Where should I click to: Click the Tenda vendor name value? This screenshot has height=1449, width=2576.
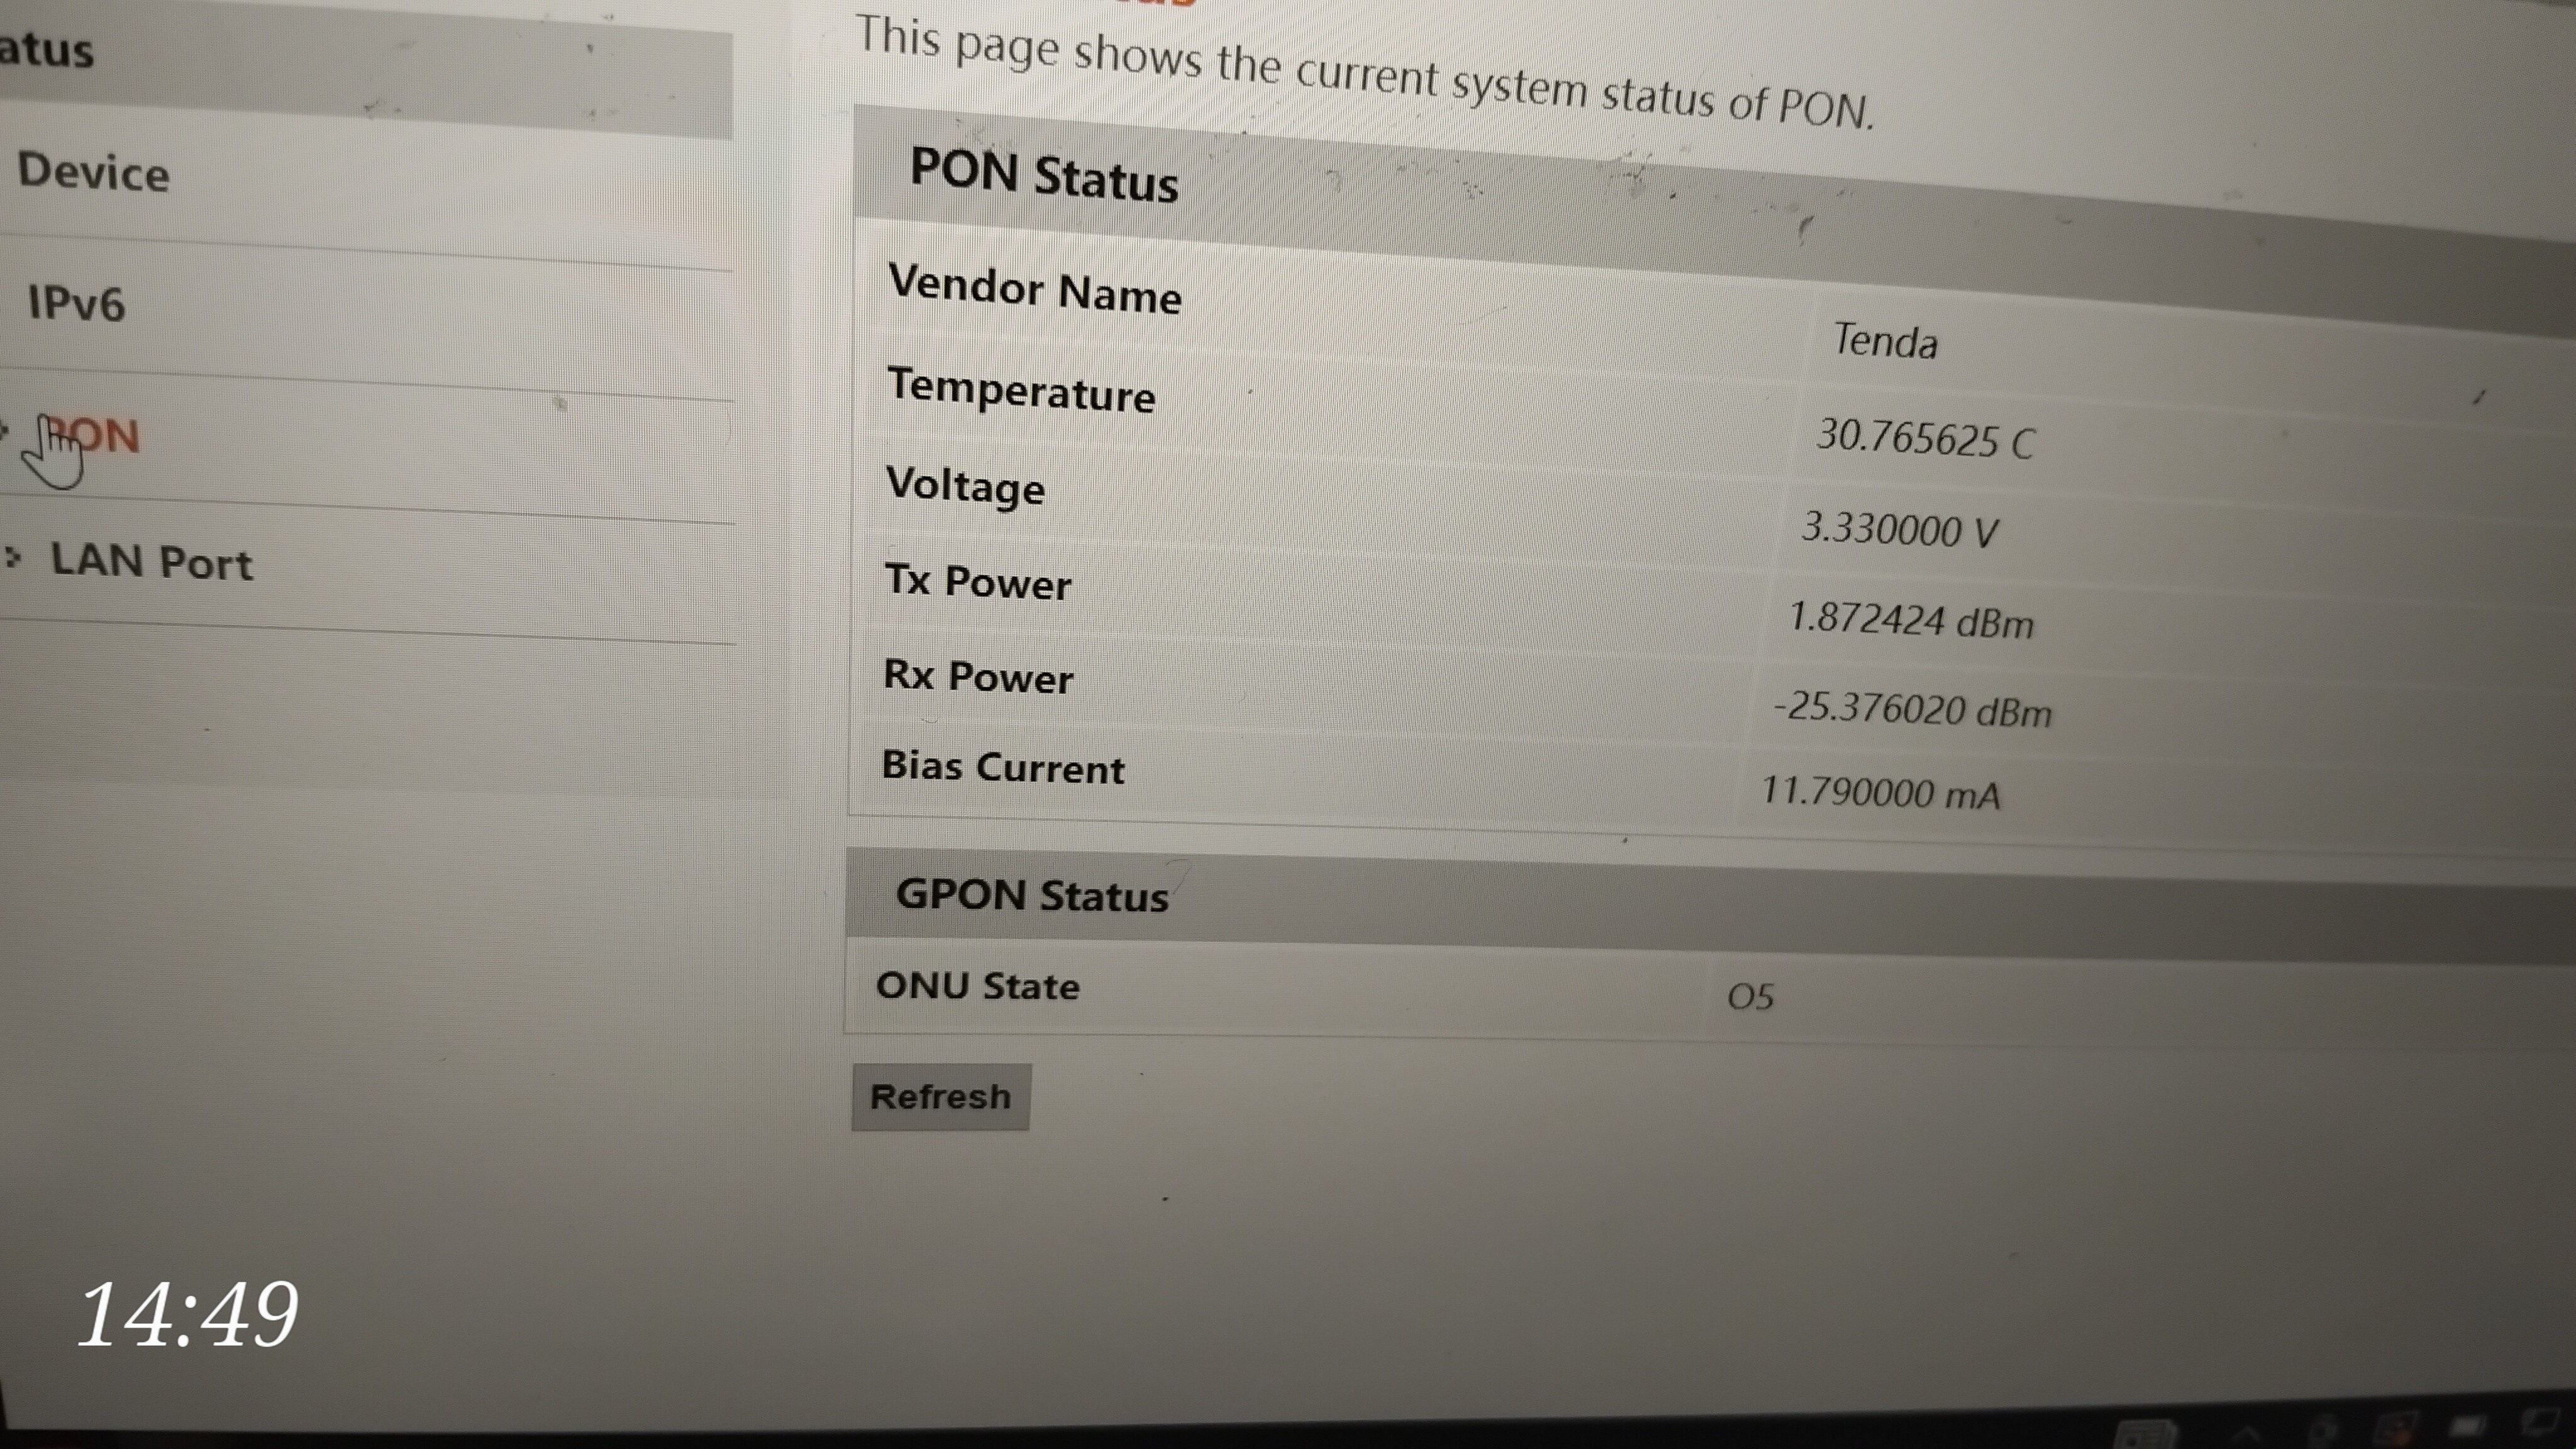point(1885,342)
